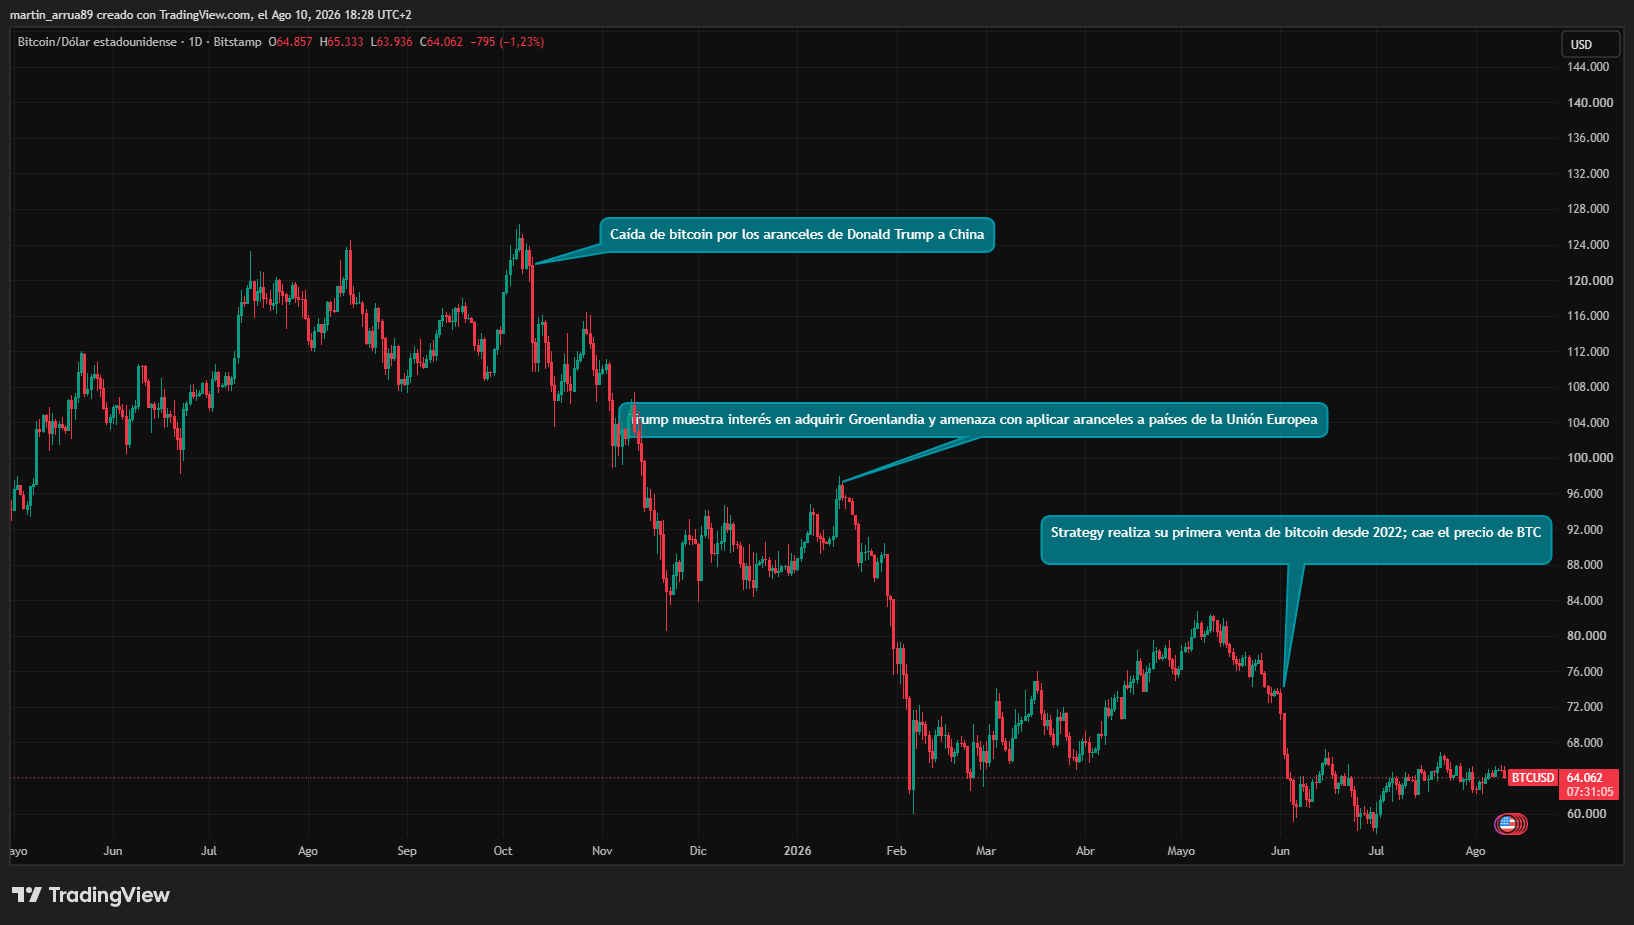The height and width of the screenshot is (925, 1634).
Task: Click the Mayo label on time axis
Action: tap(1181, 851)
